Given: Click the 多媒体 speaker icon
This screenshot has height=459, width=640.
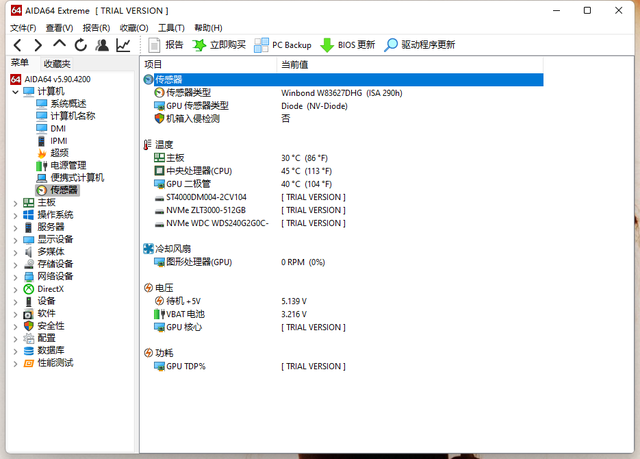Looking at the screenshot, I should (28, 252).
